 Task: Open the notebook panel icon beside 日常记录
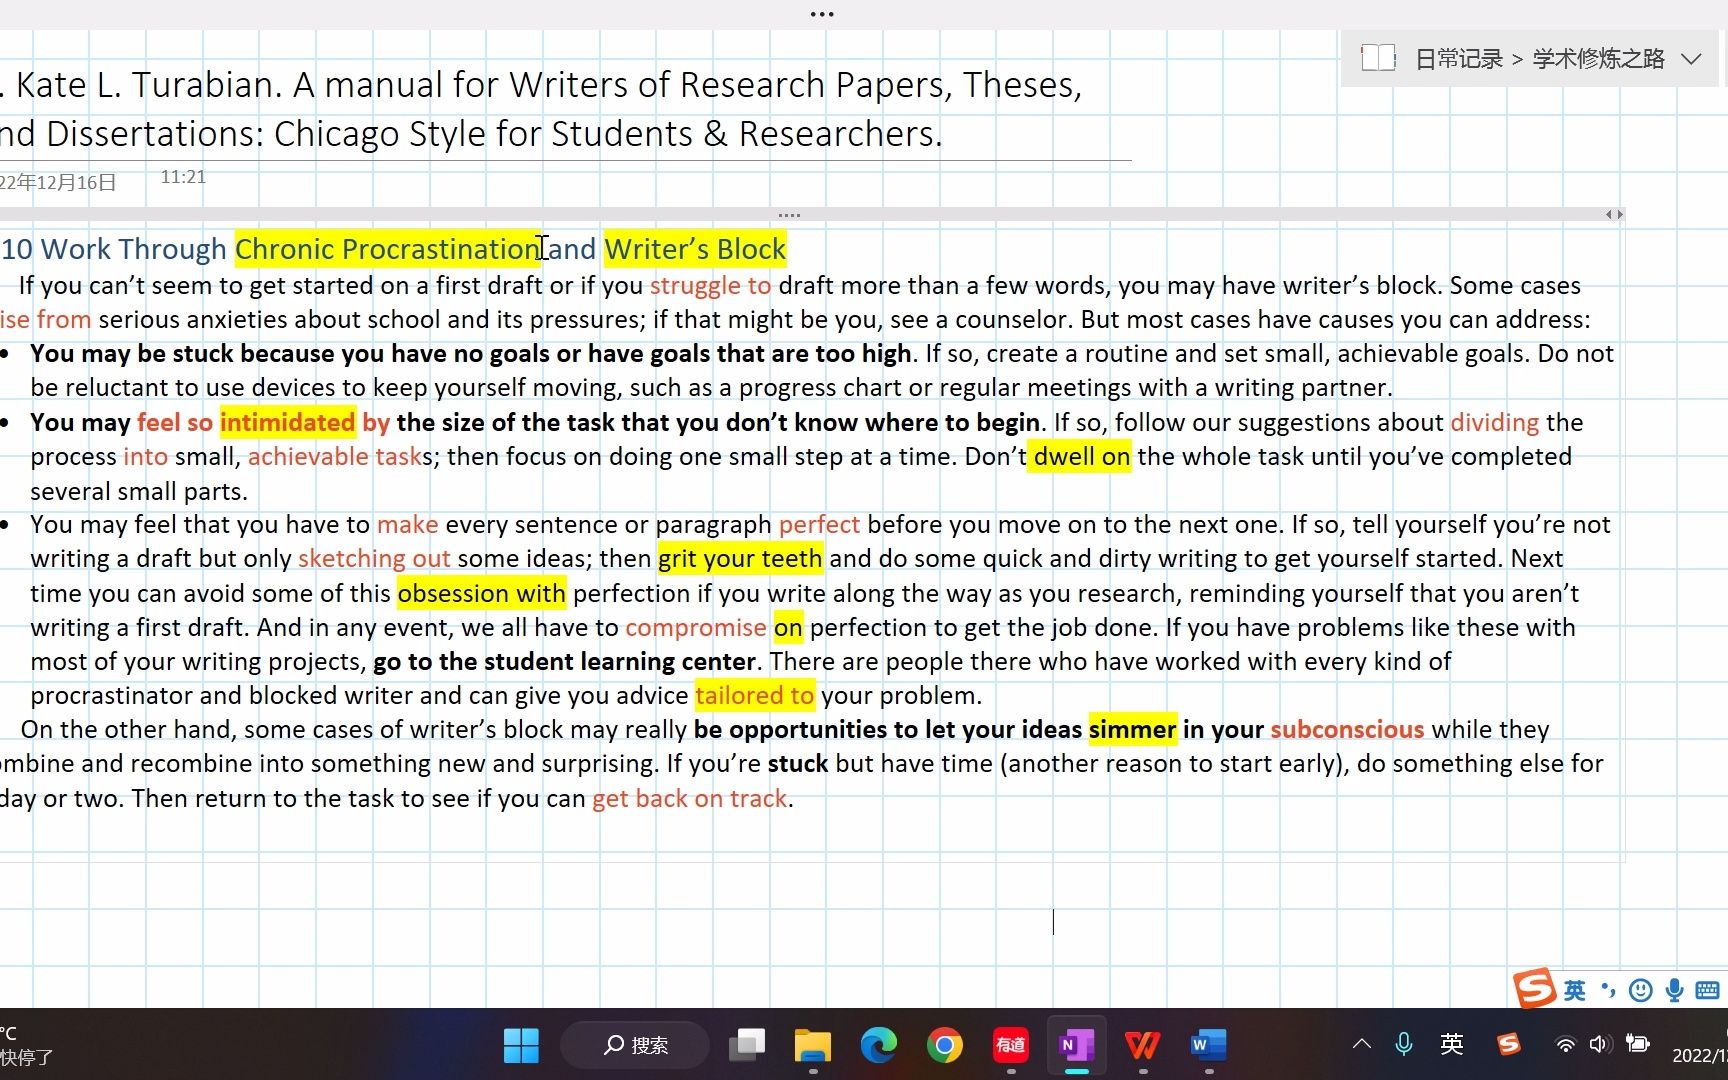pyautogui.click(x=1378, y=58)
